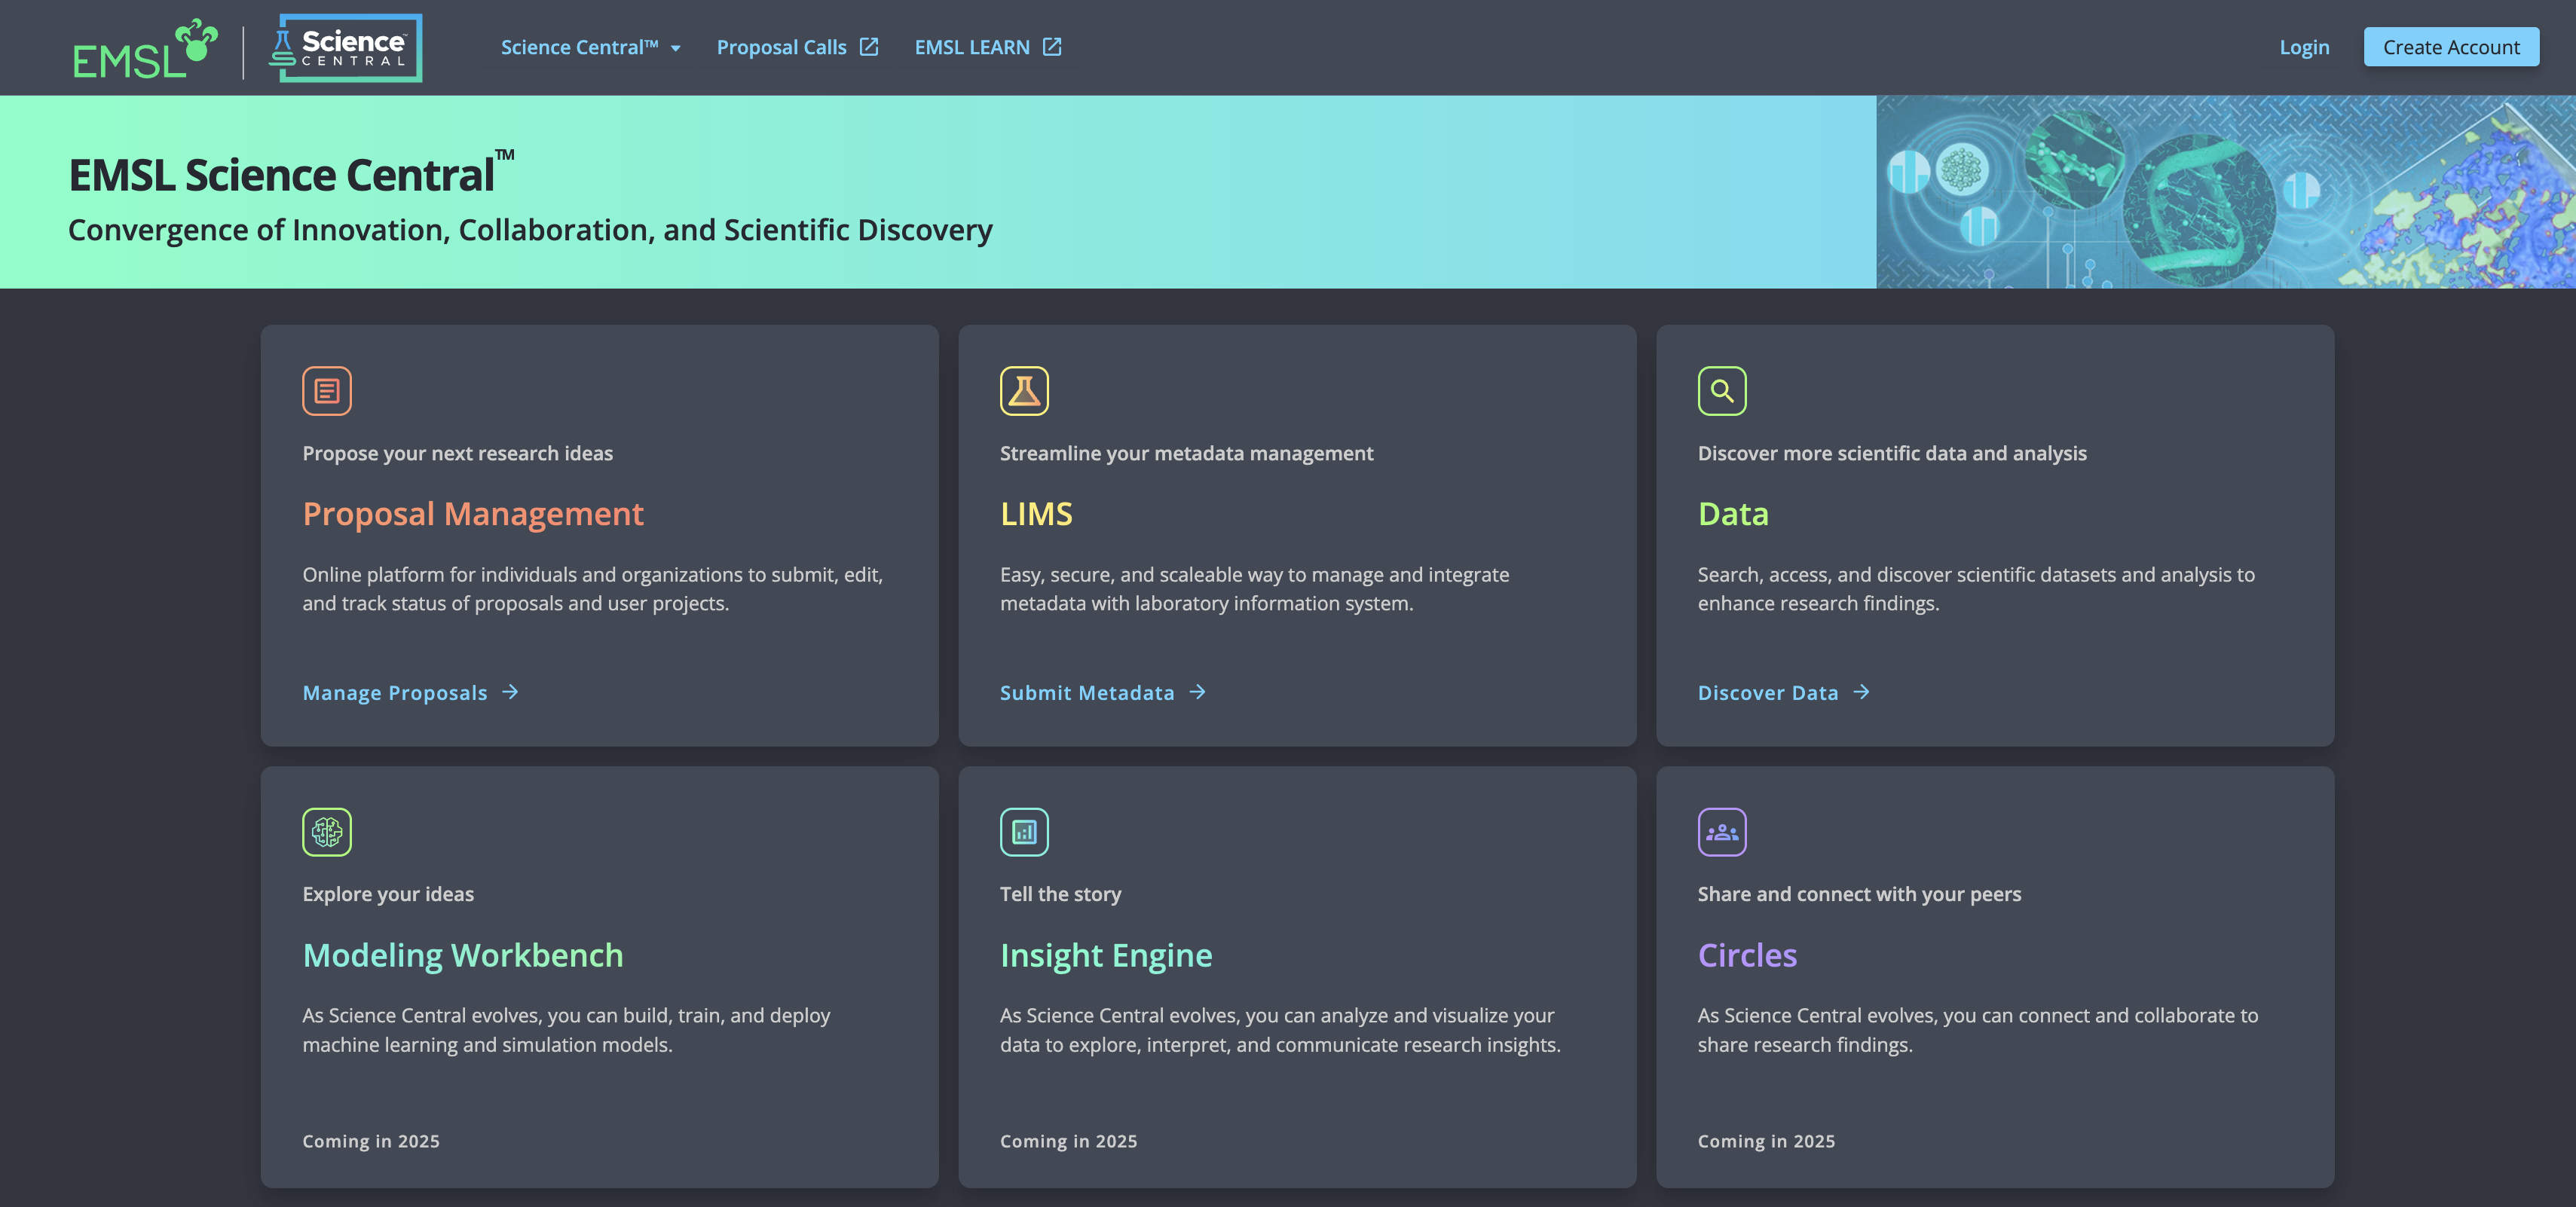Click 'Share and connect with your peers' text
This screenshot has height=1207, width=2576.
(1859, 894)
